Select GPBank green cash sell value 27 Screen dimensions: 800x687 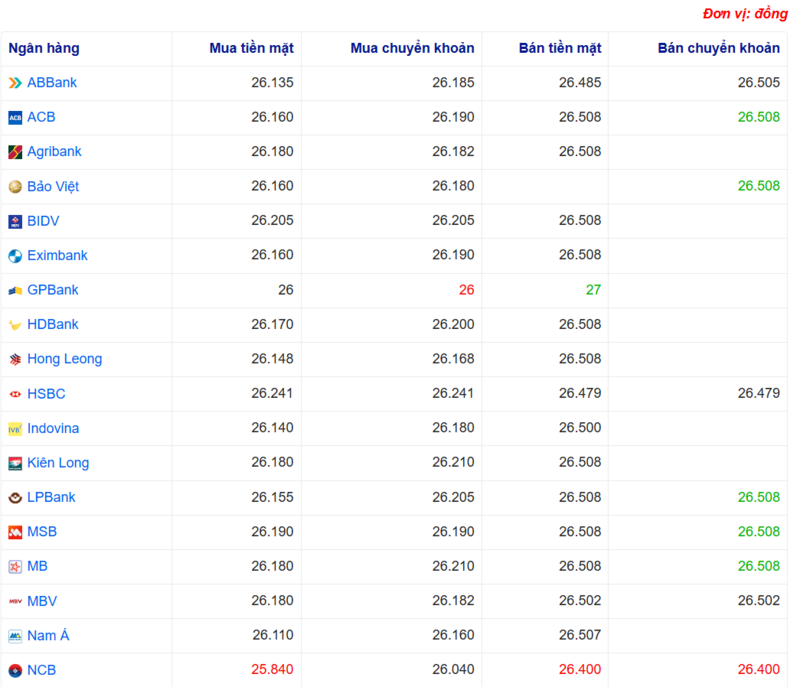(x=593, y=290)
